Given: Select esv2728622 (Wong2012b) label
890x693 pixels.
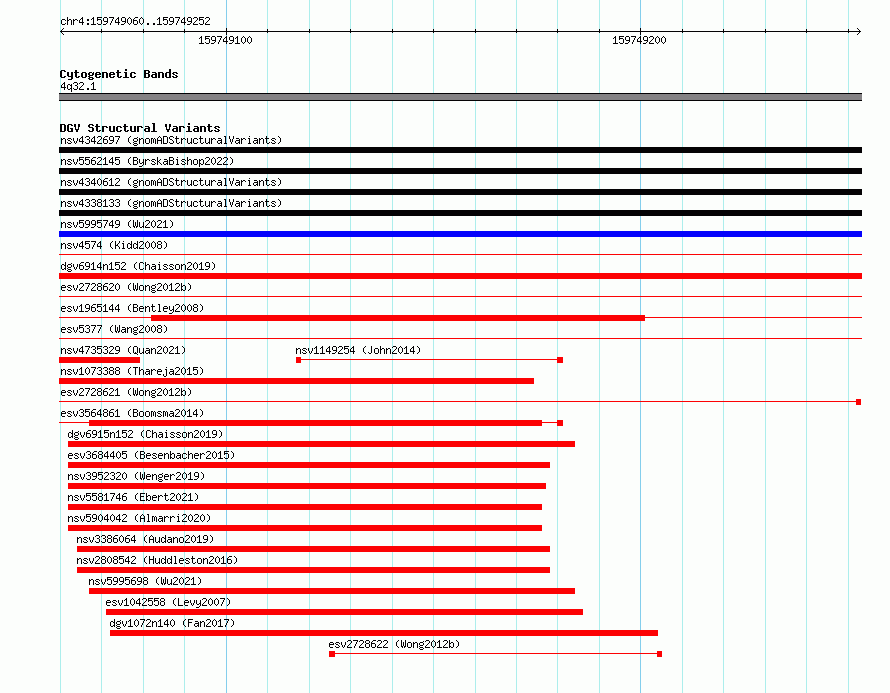Looking at the screenshot, I should (x=394, y=644).
